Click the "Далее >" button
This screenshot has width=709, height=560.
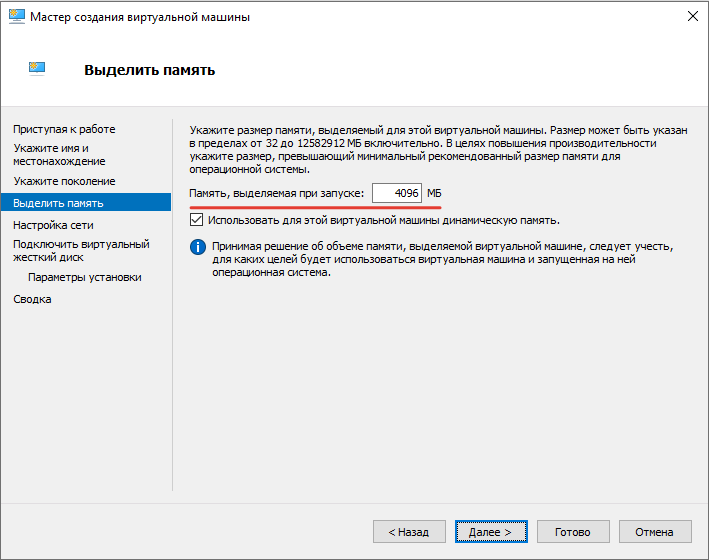coord(490,532)
